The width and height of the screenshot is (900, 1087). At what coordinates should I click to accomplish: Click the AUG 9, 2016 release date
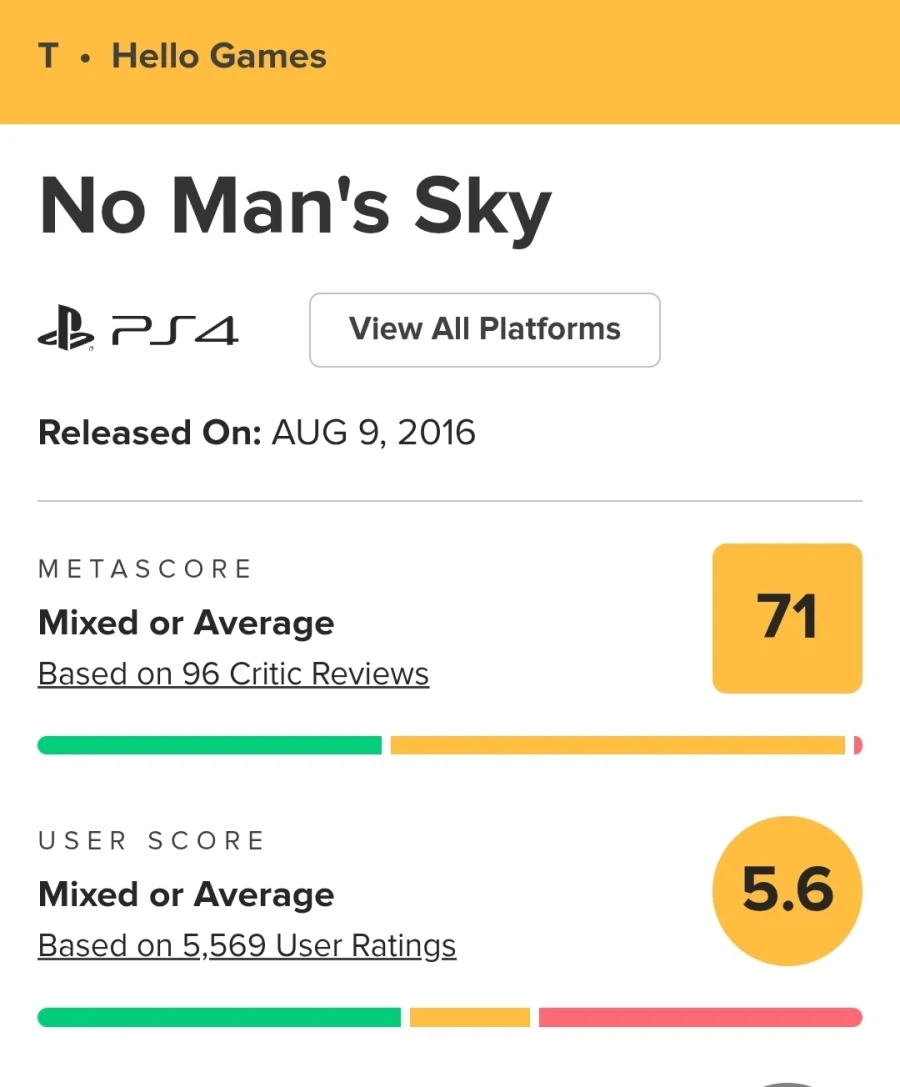coord(374,433)
